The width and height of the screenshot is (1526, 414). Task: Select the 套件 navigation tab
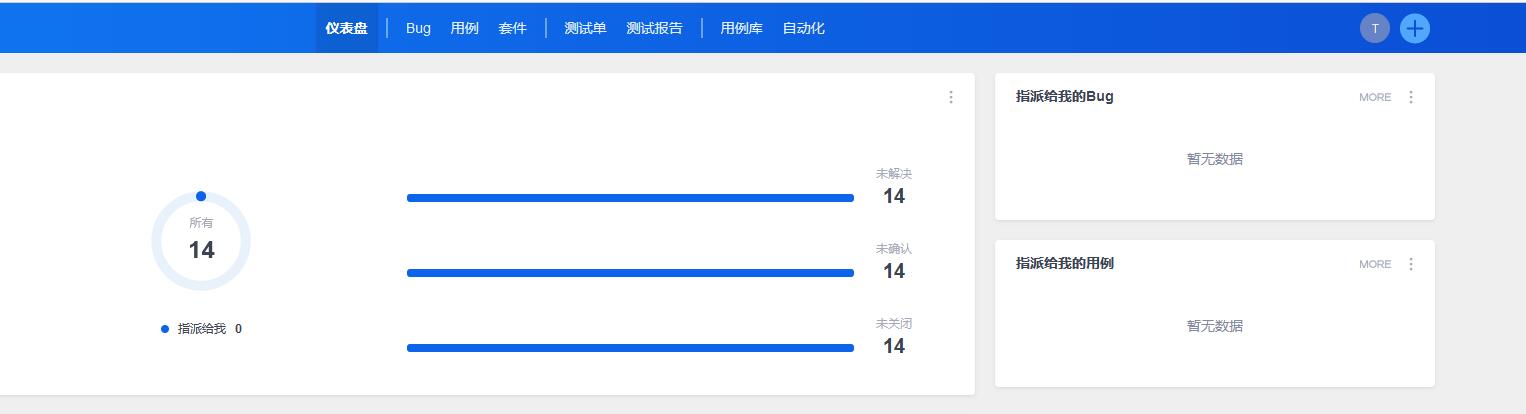coord(512,28)
